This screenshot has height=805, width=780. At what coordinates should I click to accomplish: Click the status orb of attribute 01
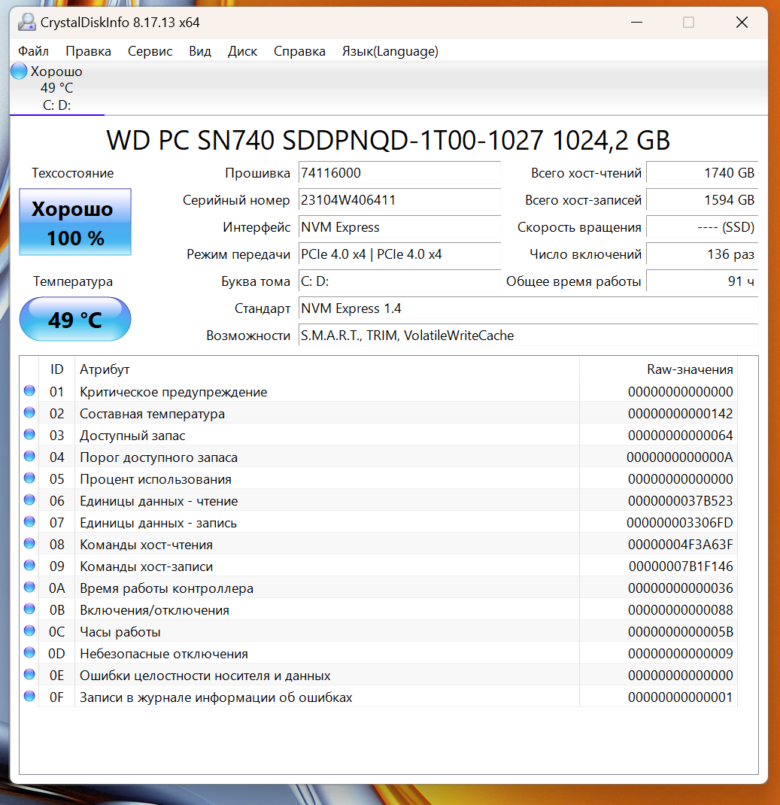point(29,391)
